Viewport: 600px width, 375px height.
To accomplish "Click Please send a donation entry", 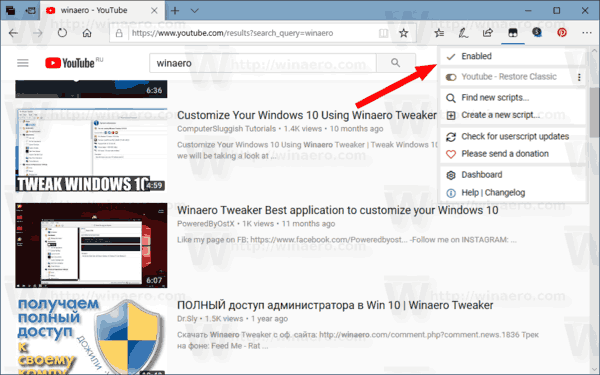I will coord(513,154).
